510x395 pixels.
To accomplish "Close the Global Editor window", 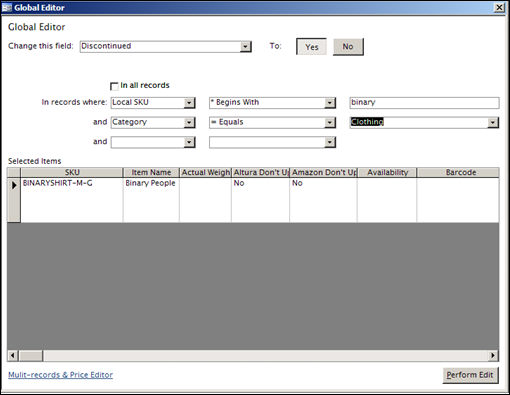I will (x=499, y=7).
